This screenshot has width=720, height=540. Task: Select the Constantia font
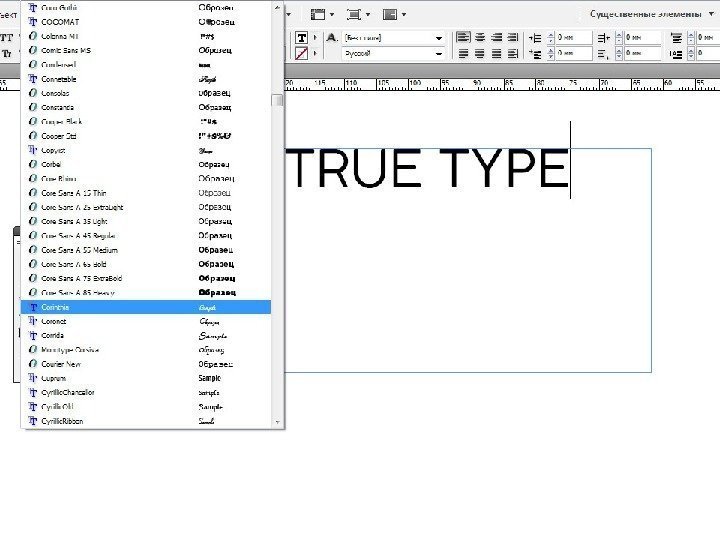(x=146, y=107)
